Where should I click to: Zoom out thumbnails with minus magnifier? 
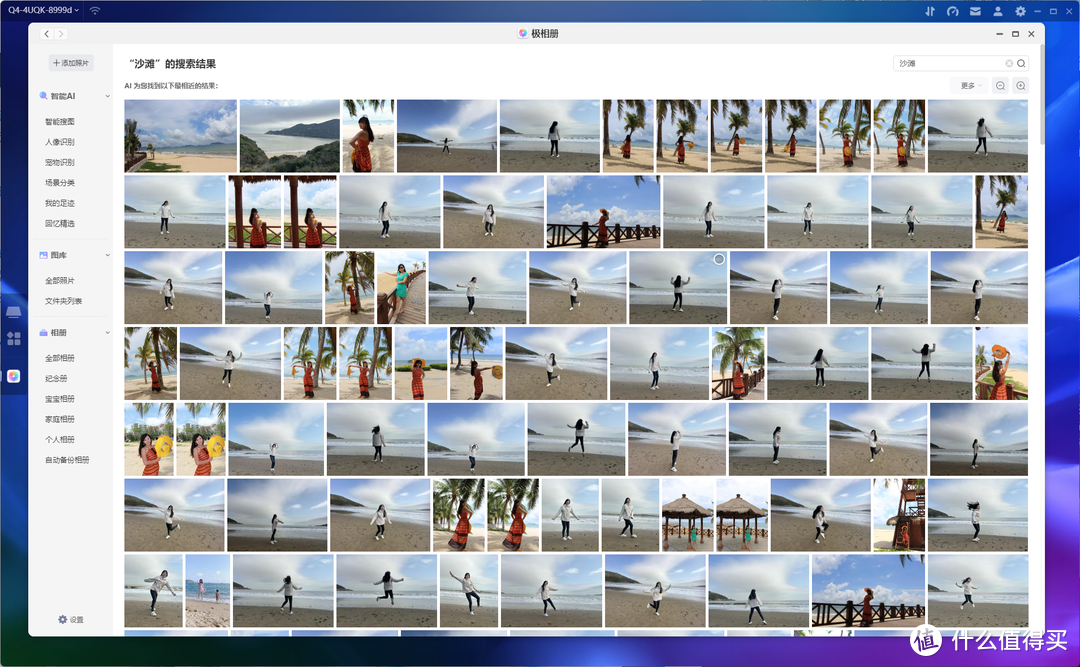[x=1000, y=86]
